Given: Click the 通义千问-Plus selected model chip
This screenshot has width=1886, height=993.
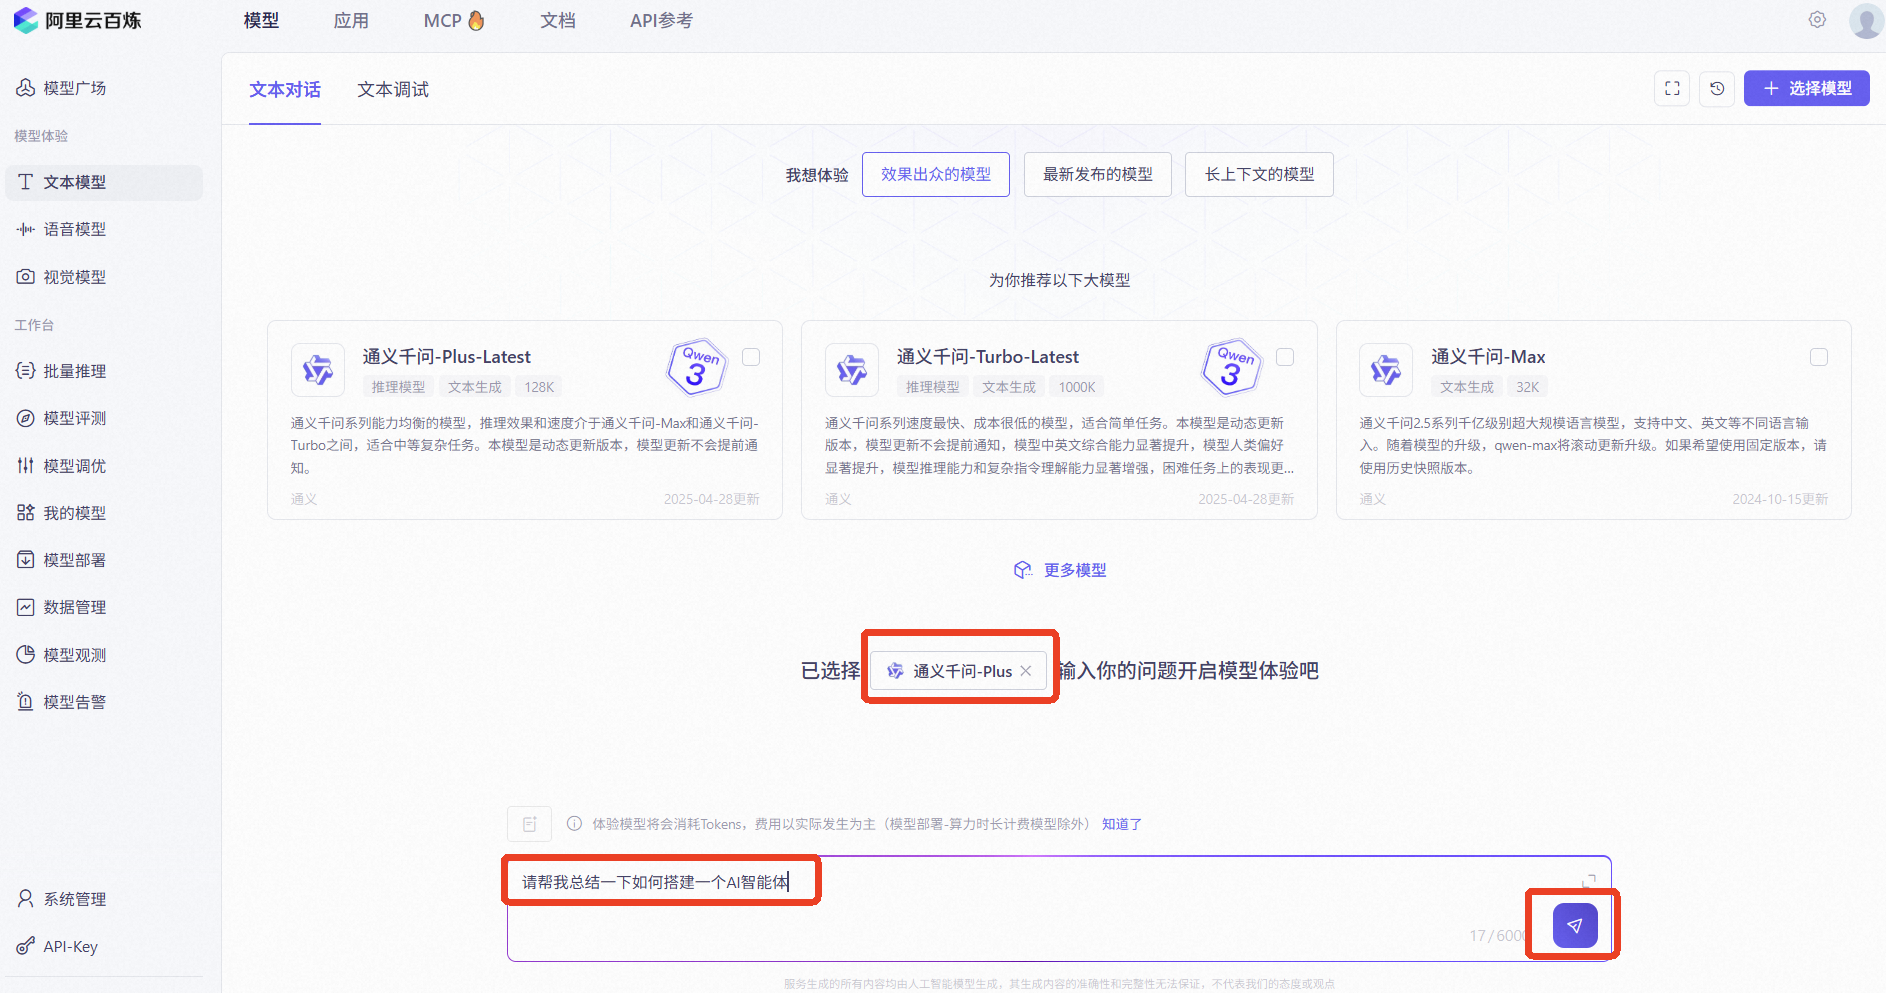Looking at the screenshot, I should (958, 671).
